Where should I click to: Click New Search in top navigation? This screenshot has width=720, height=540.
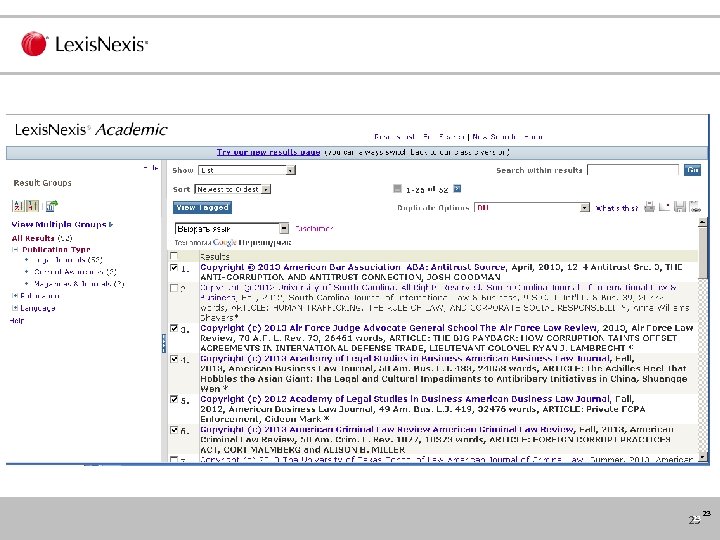coord(496,137)
